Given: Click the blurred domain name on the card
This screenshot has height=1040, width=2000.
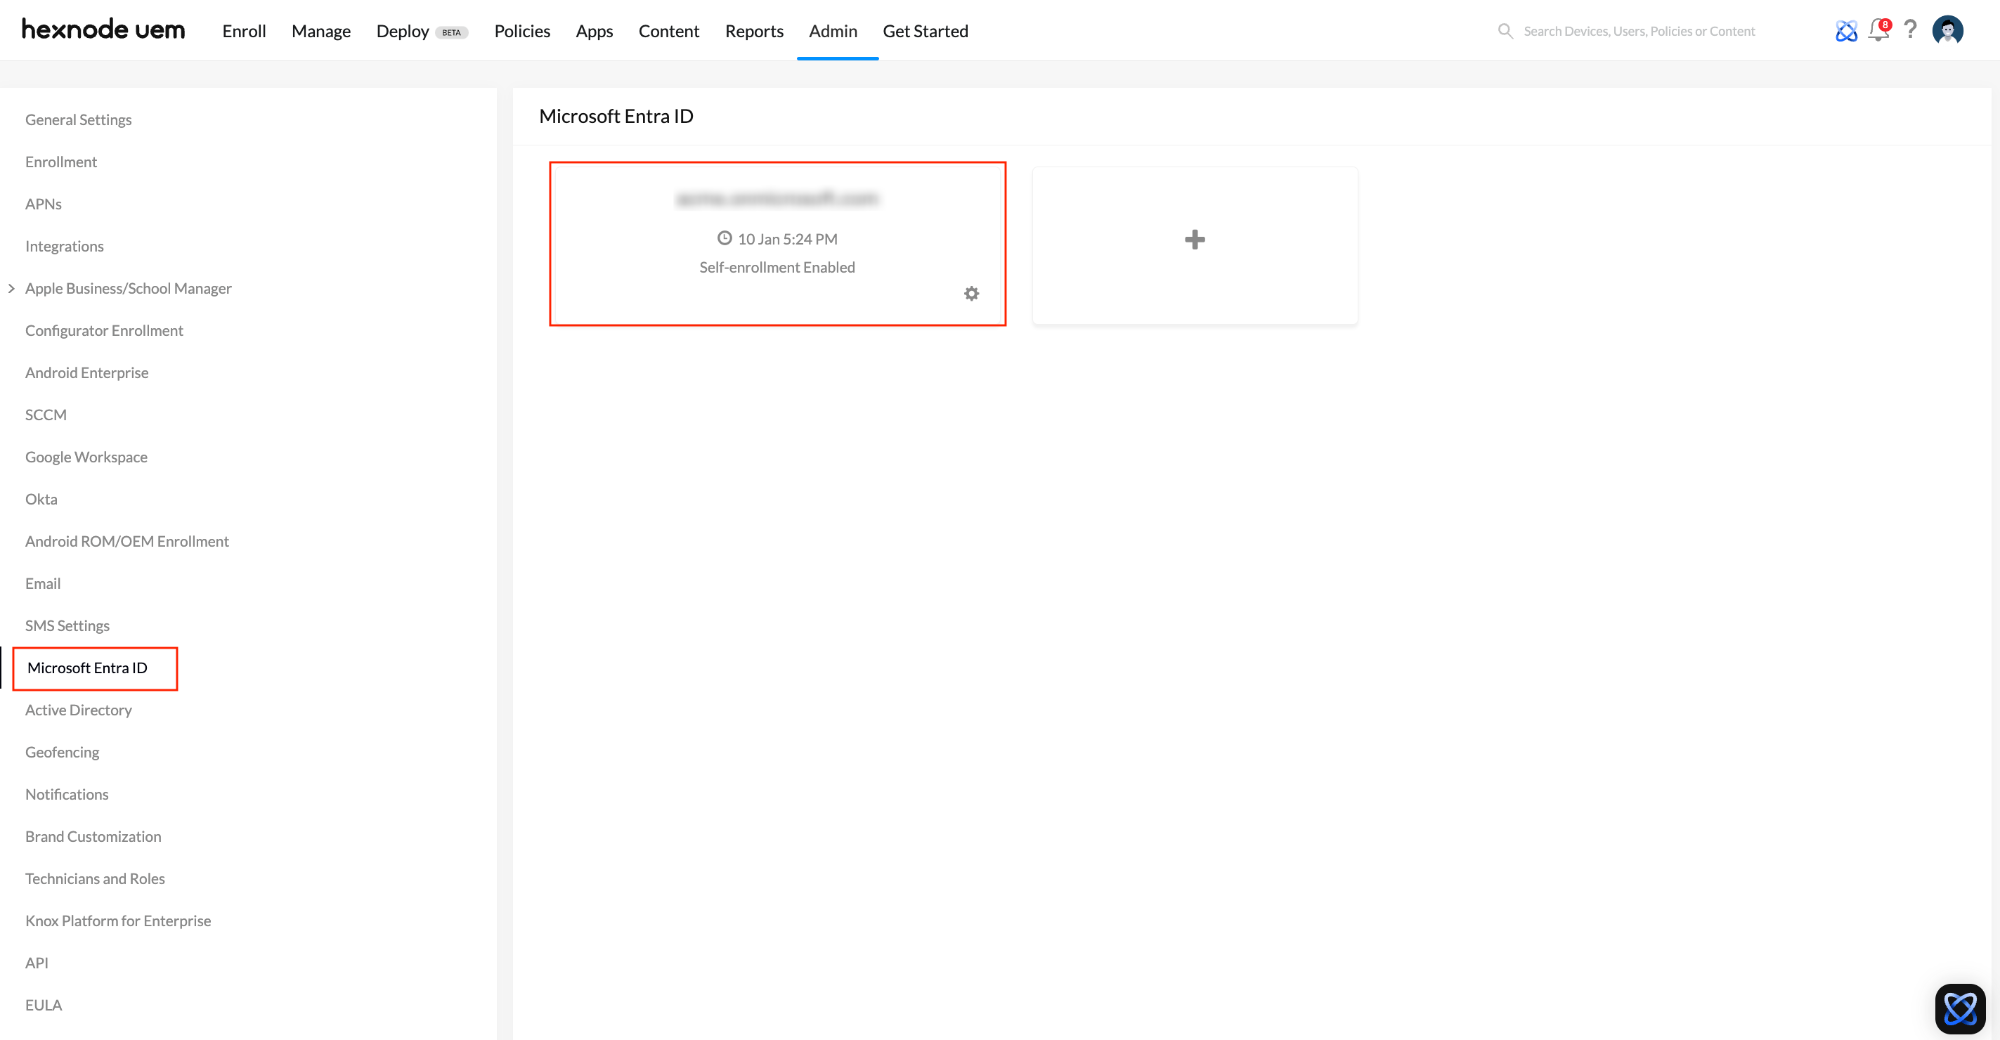Looking at the screenshot, I should (x=777, y=199).
